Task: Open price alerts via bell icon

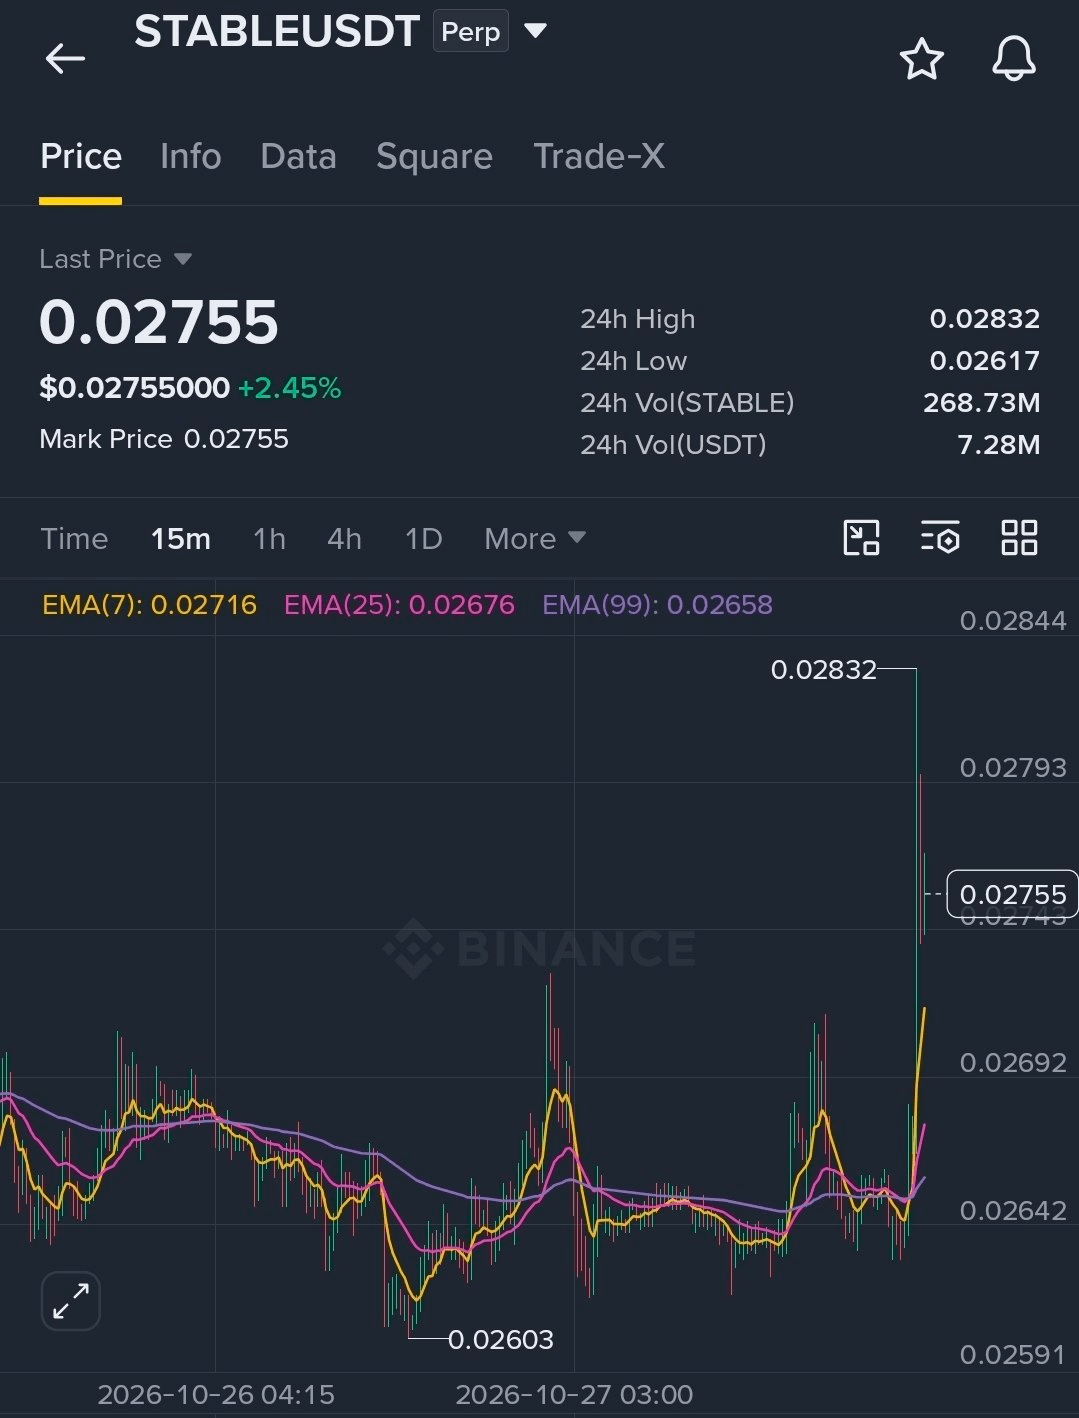Action: point(1013,58)
